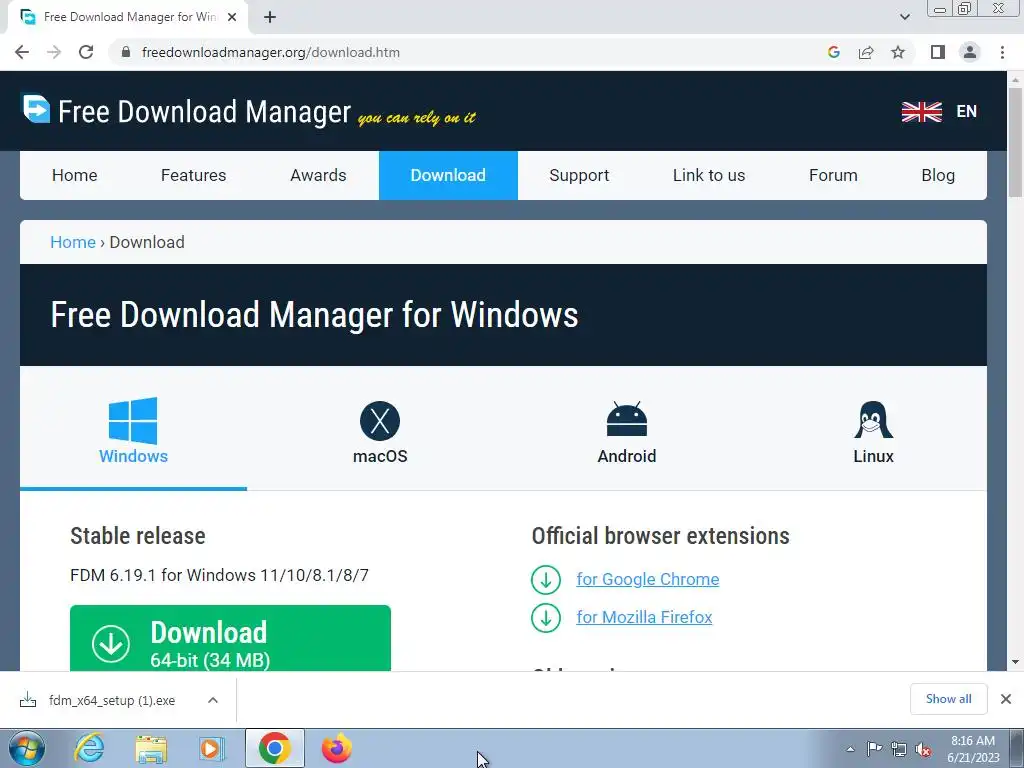Image resolution: width=1024 pixels, height=768 pixels.
Task: Click the green Download 64-bit button
Action: 230,638
